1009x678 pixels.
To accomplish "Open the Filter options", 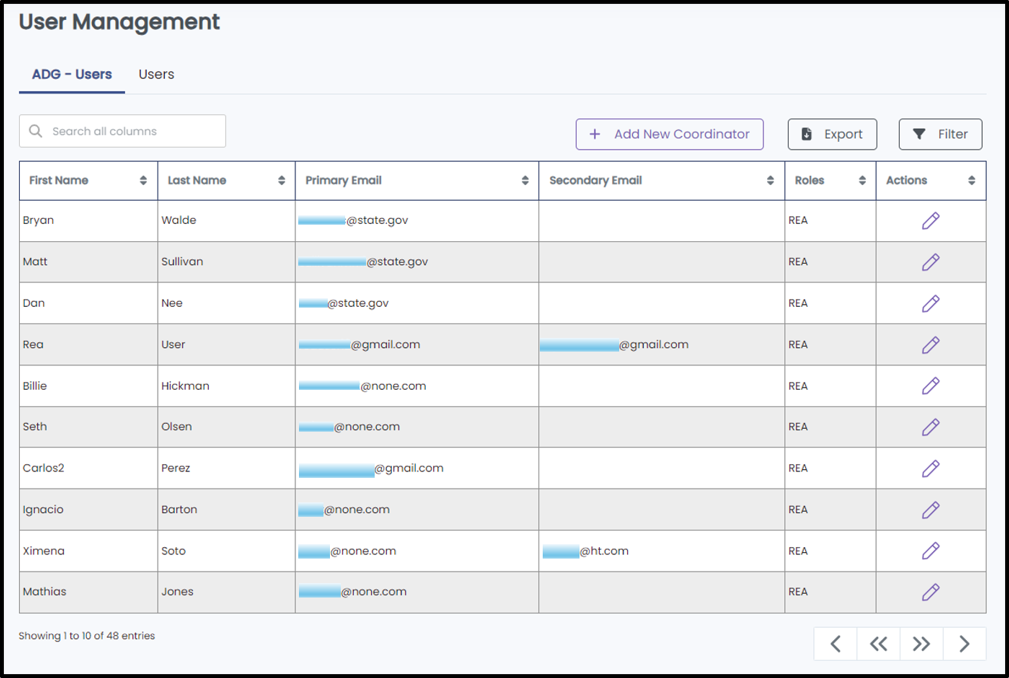I will tap(940, 134).
